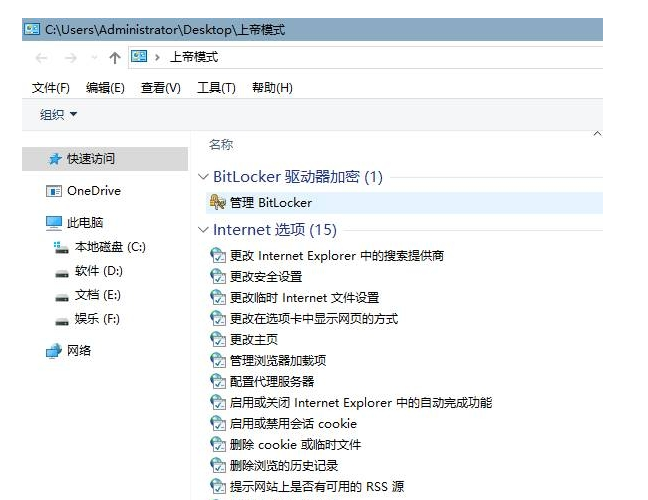Viewport: 648px width, 500px height.
Task: Click the title bar window icon
Action: [x=32, y=29]
